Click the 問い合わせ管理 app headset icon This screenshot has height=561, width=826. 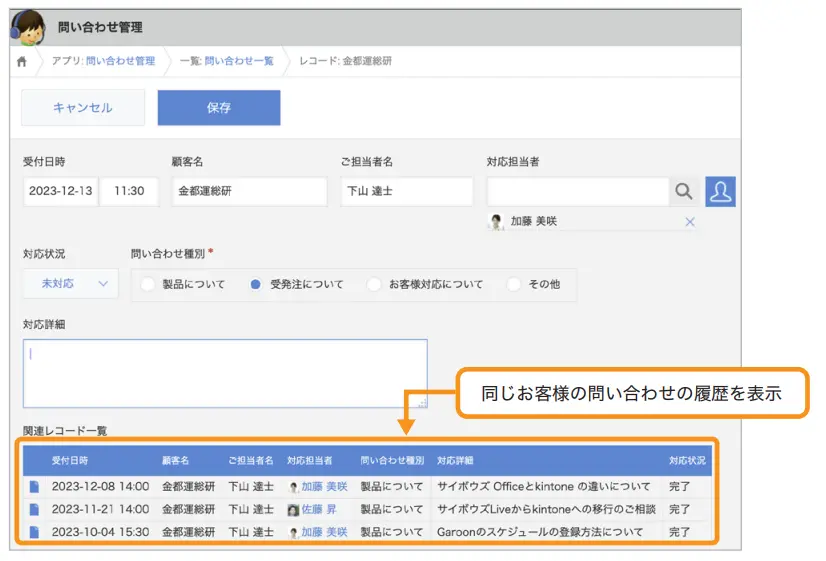point(27,25)
